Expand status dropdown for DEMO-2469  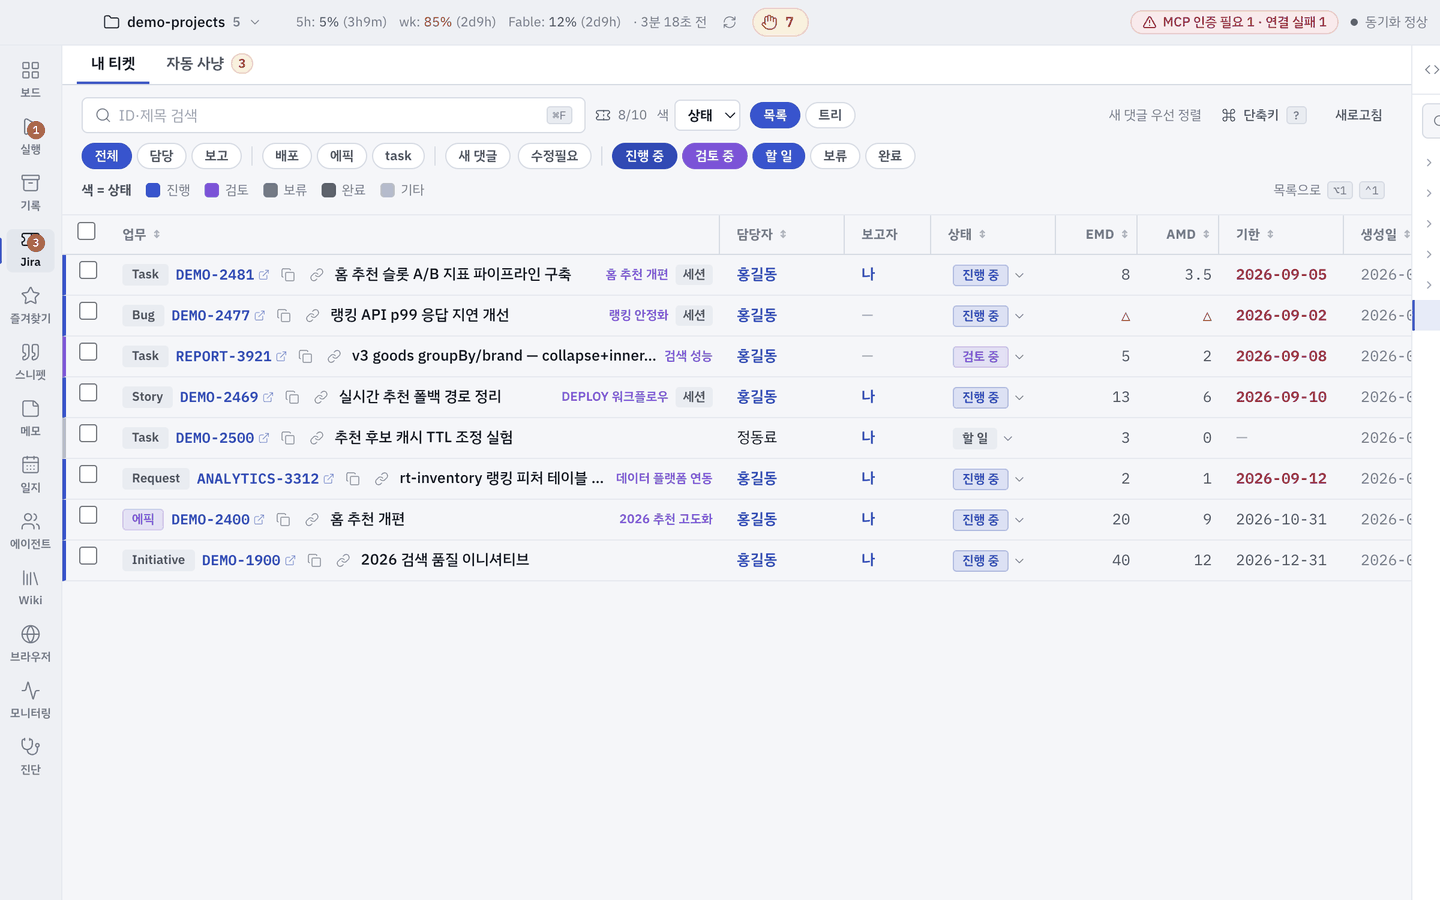tap(1019, 397)
